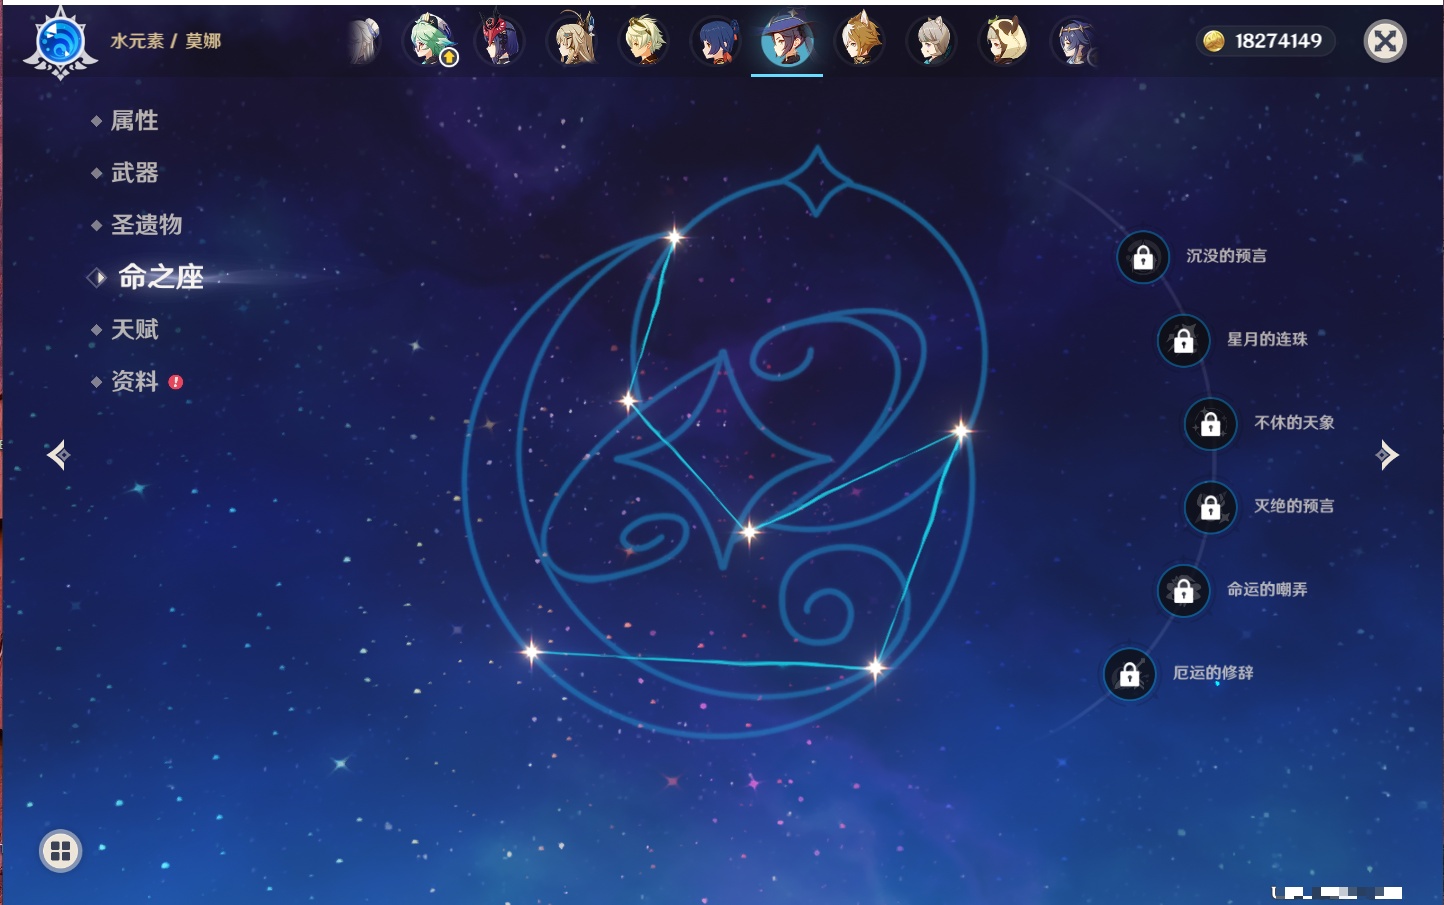The height and width of the screenshot is (905, 1444).
Task: Click the topmost star node of constellation
Action: [675, 237]
